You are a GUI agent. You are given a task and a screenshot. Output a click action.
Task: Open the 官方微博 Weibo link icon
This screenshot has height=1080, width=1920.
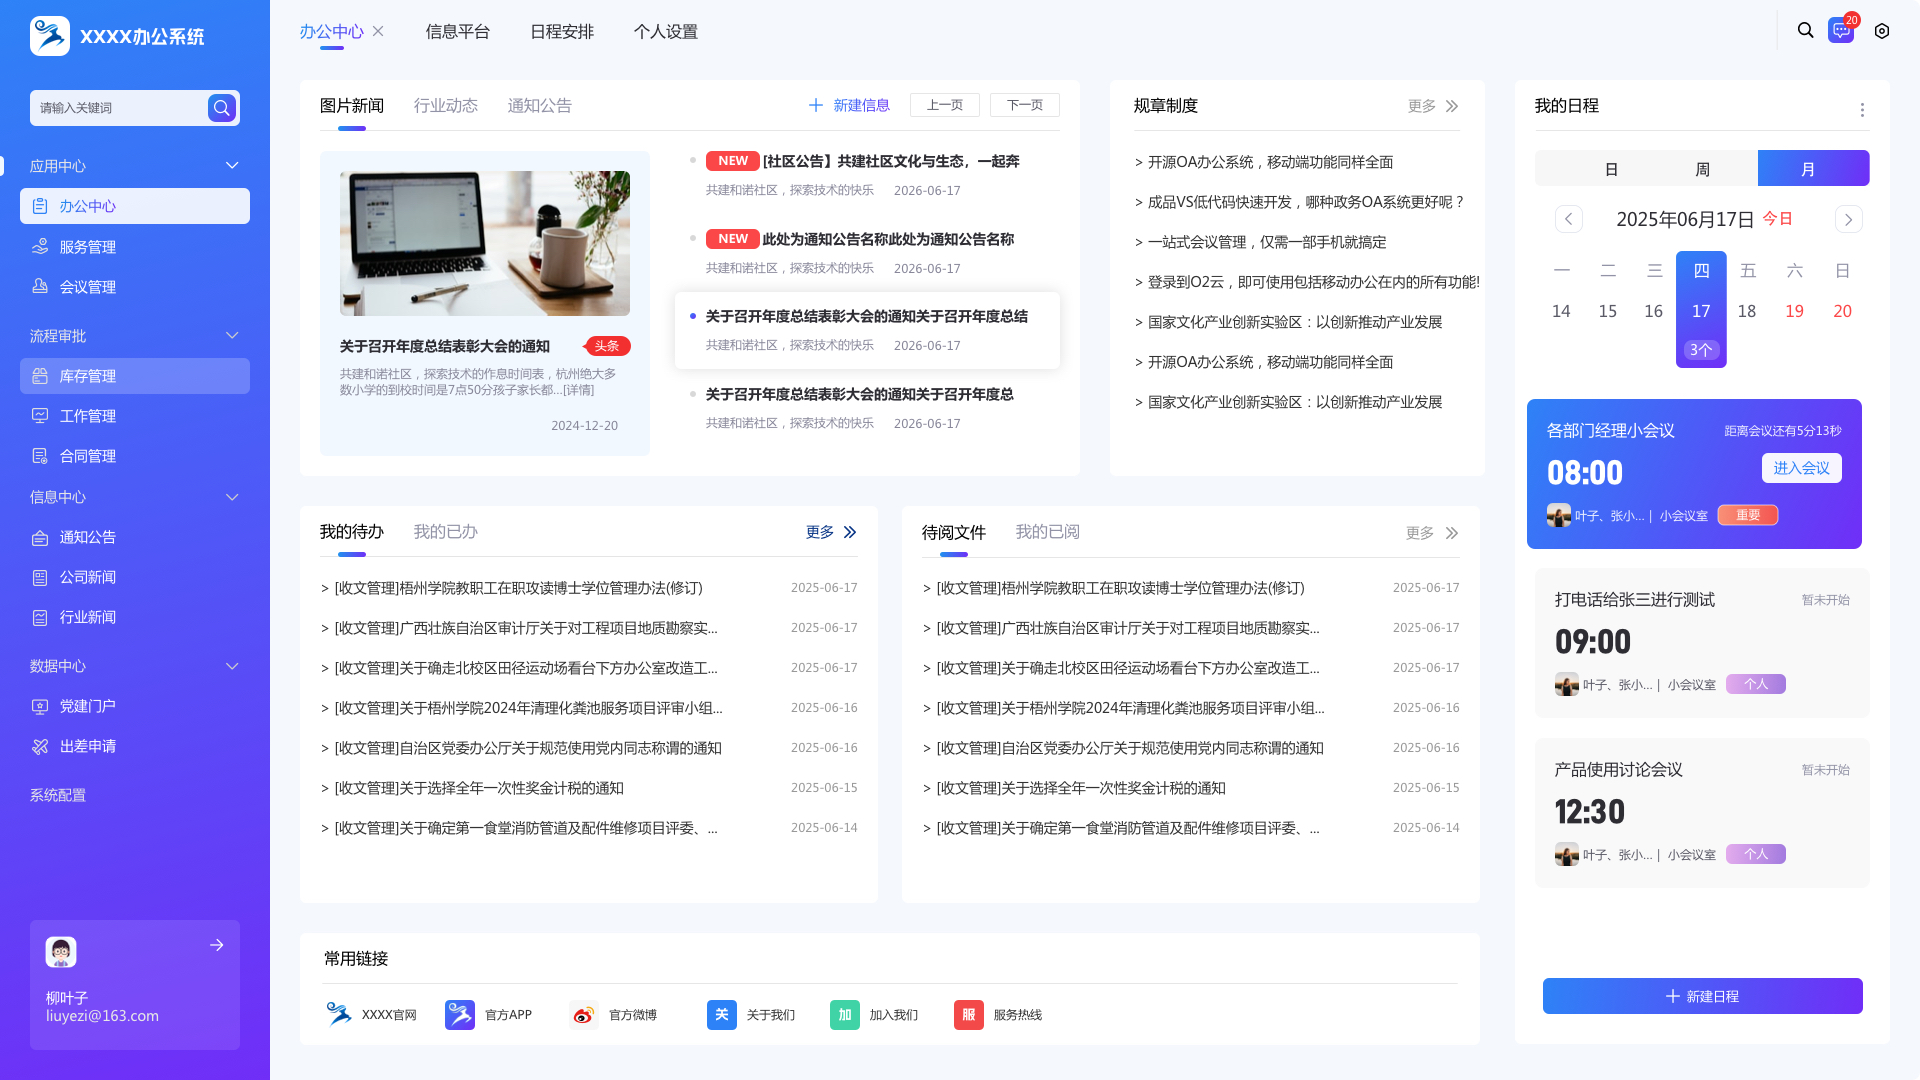click(583, 1015)
